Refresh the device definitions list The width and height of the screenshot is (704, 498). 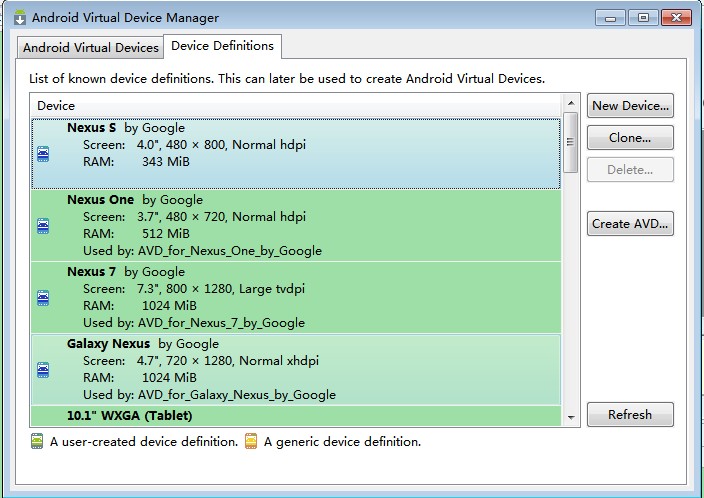pyautogui.click(x=630, y=414)
